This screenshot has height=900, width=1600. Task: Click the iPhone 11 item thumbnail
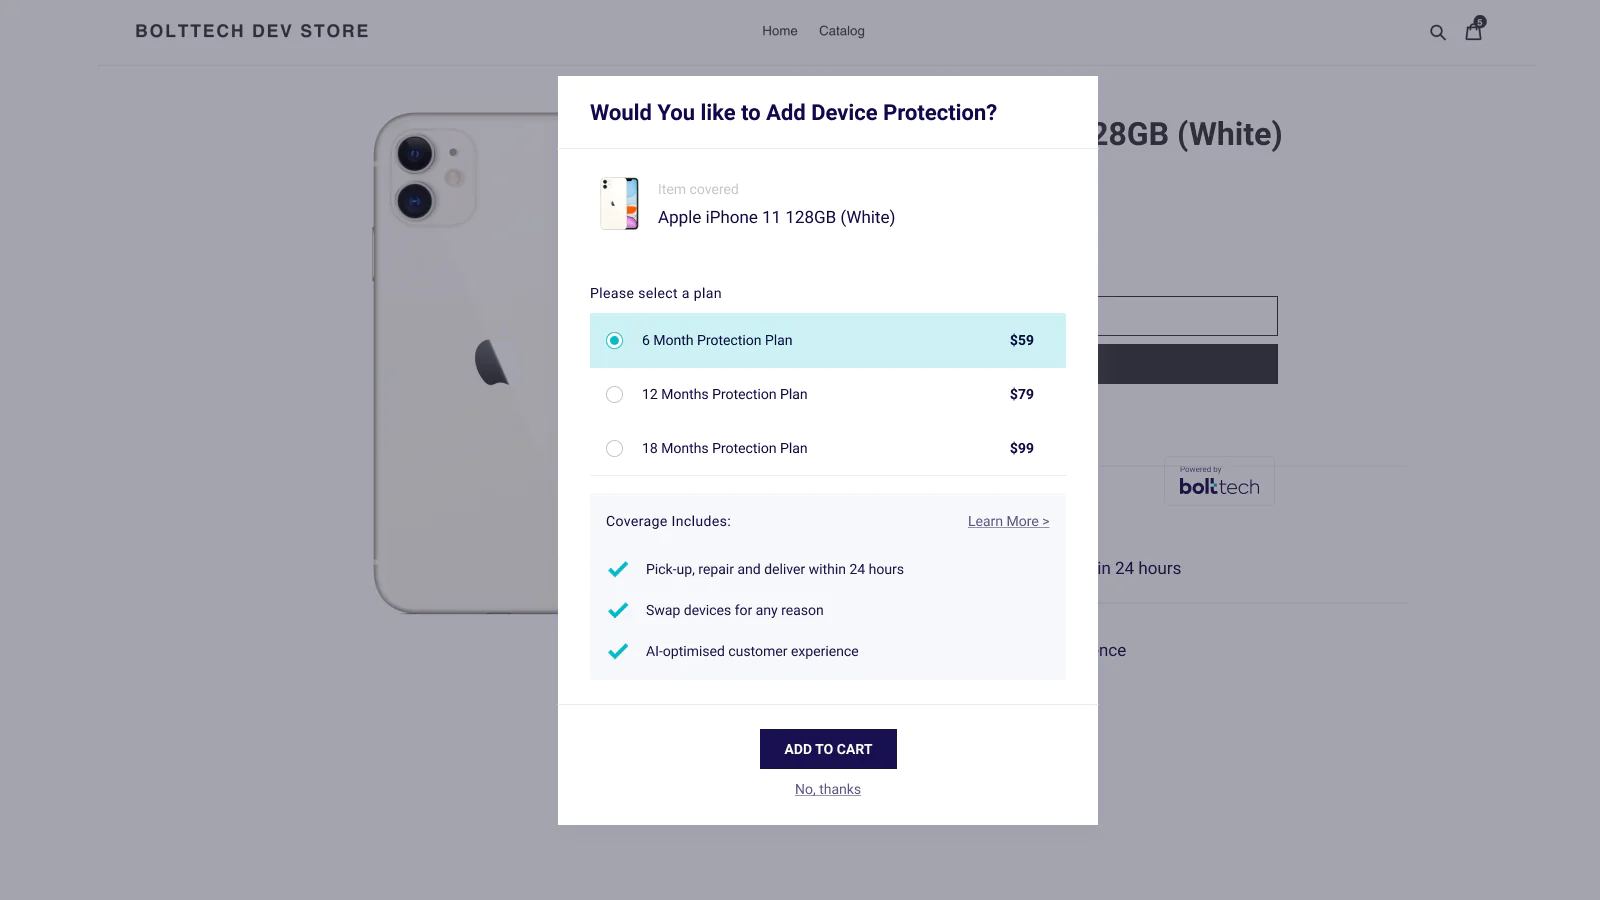[619, 204]
